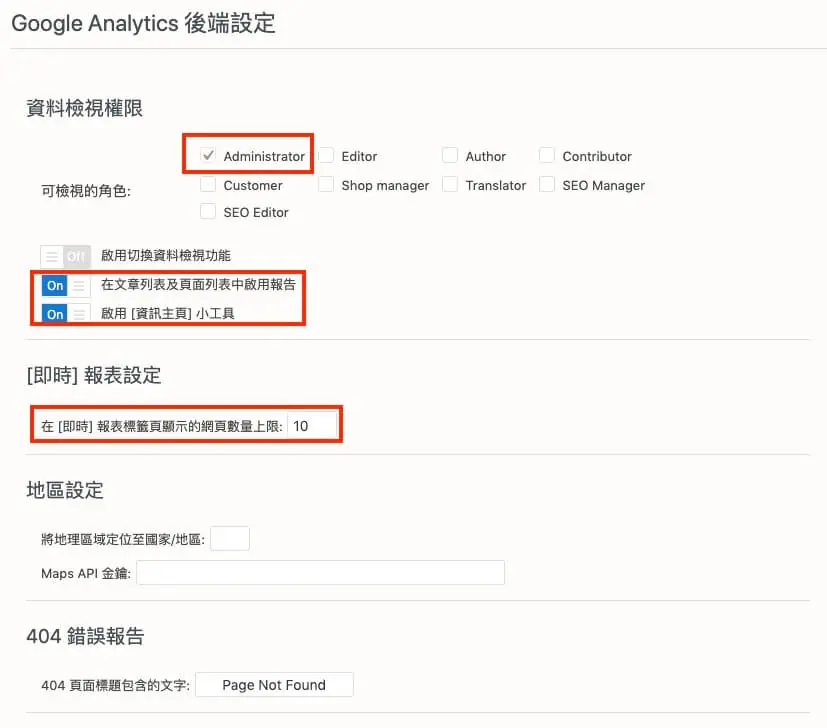
Task: Click the SEO Manager label text
Action: 604,186
